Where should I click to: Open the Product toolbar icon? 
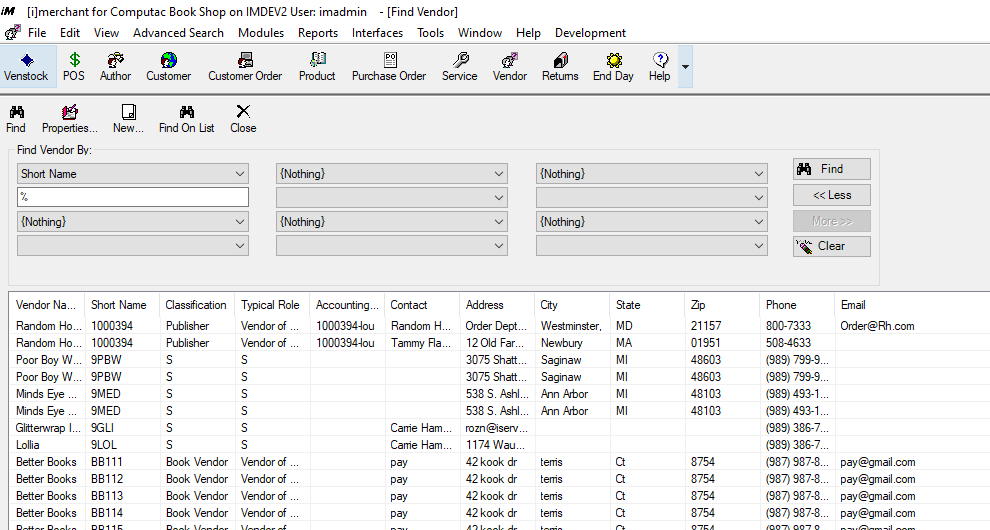click(x=317, y=67)
